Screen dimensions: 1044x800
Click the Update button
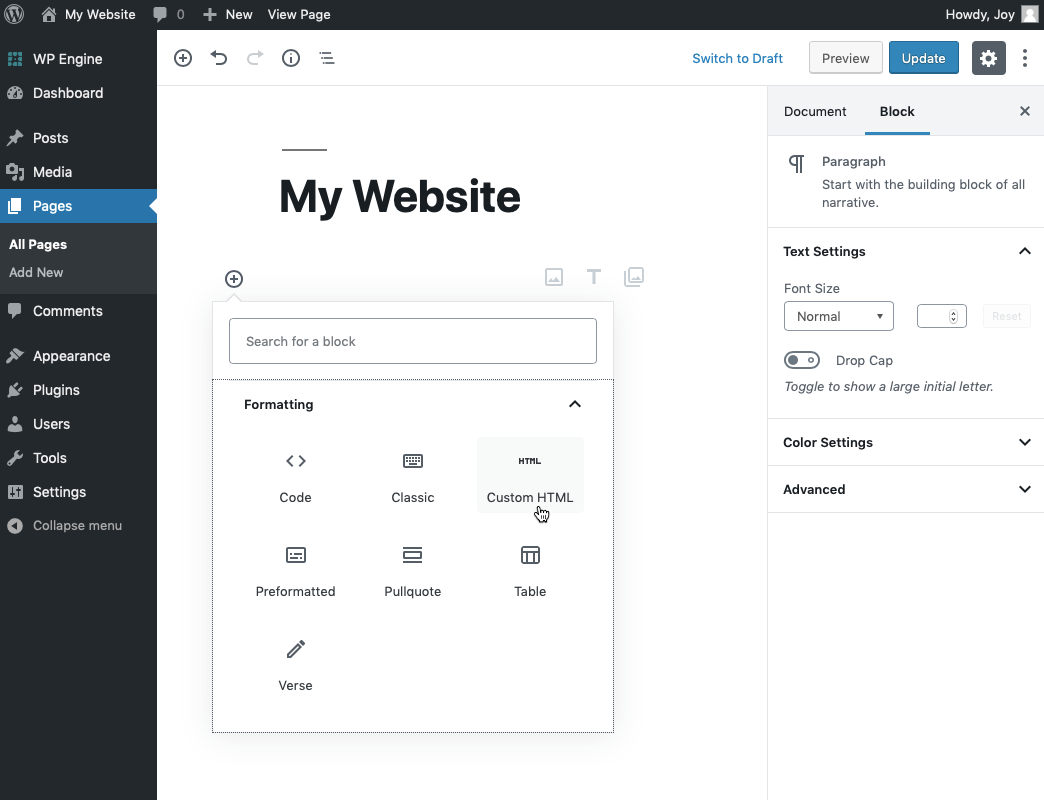(x=923, y=58)
